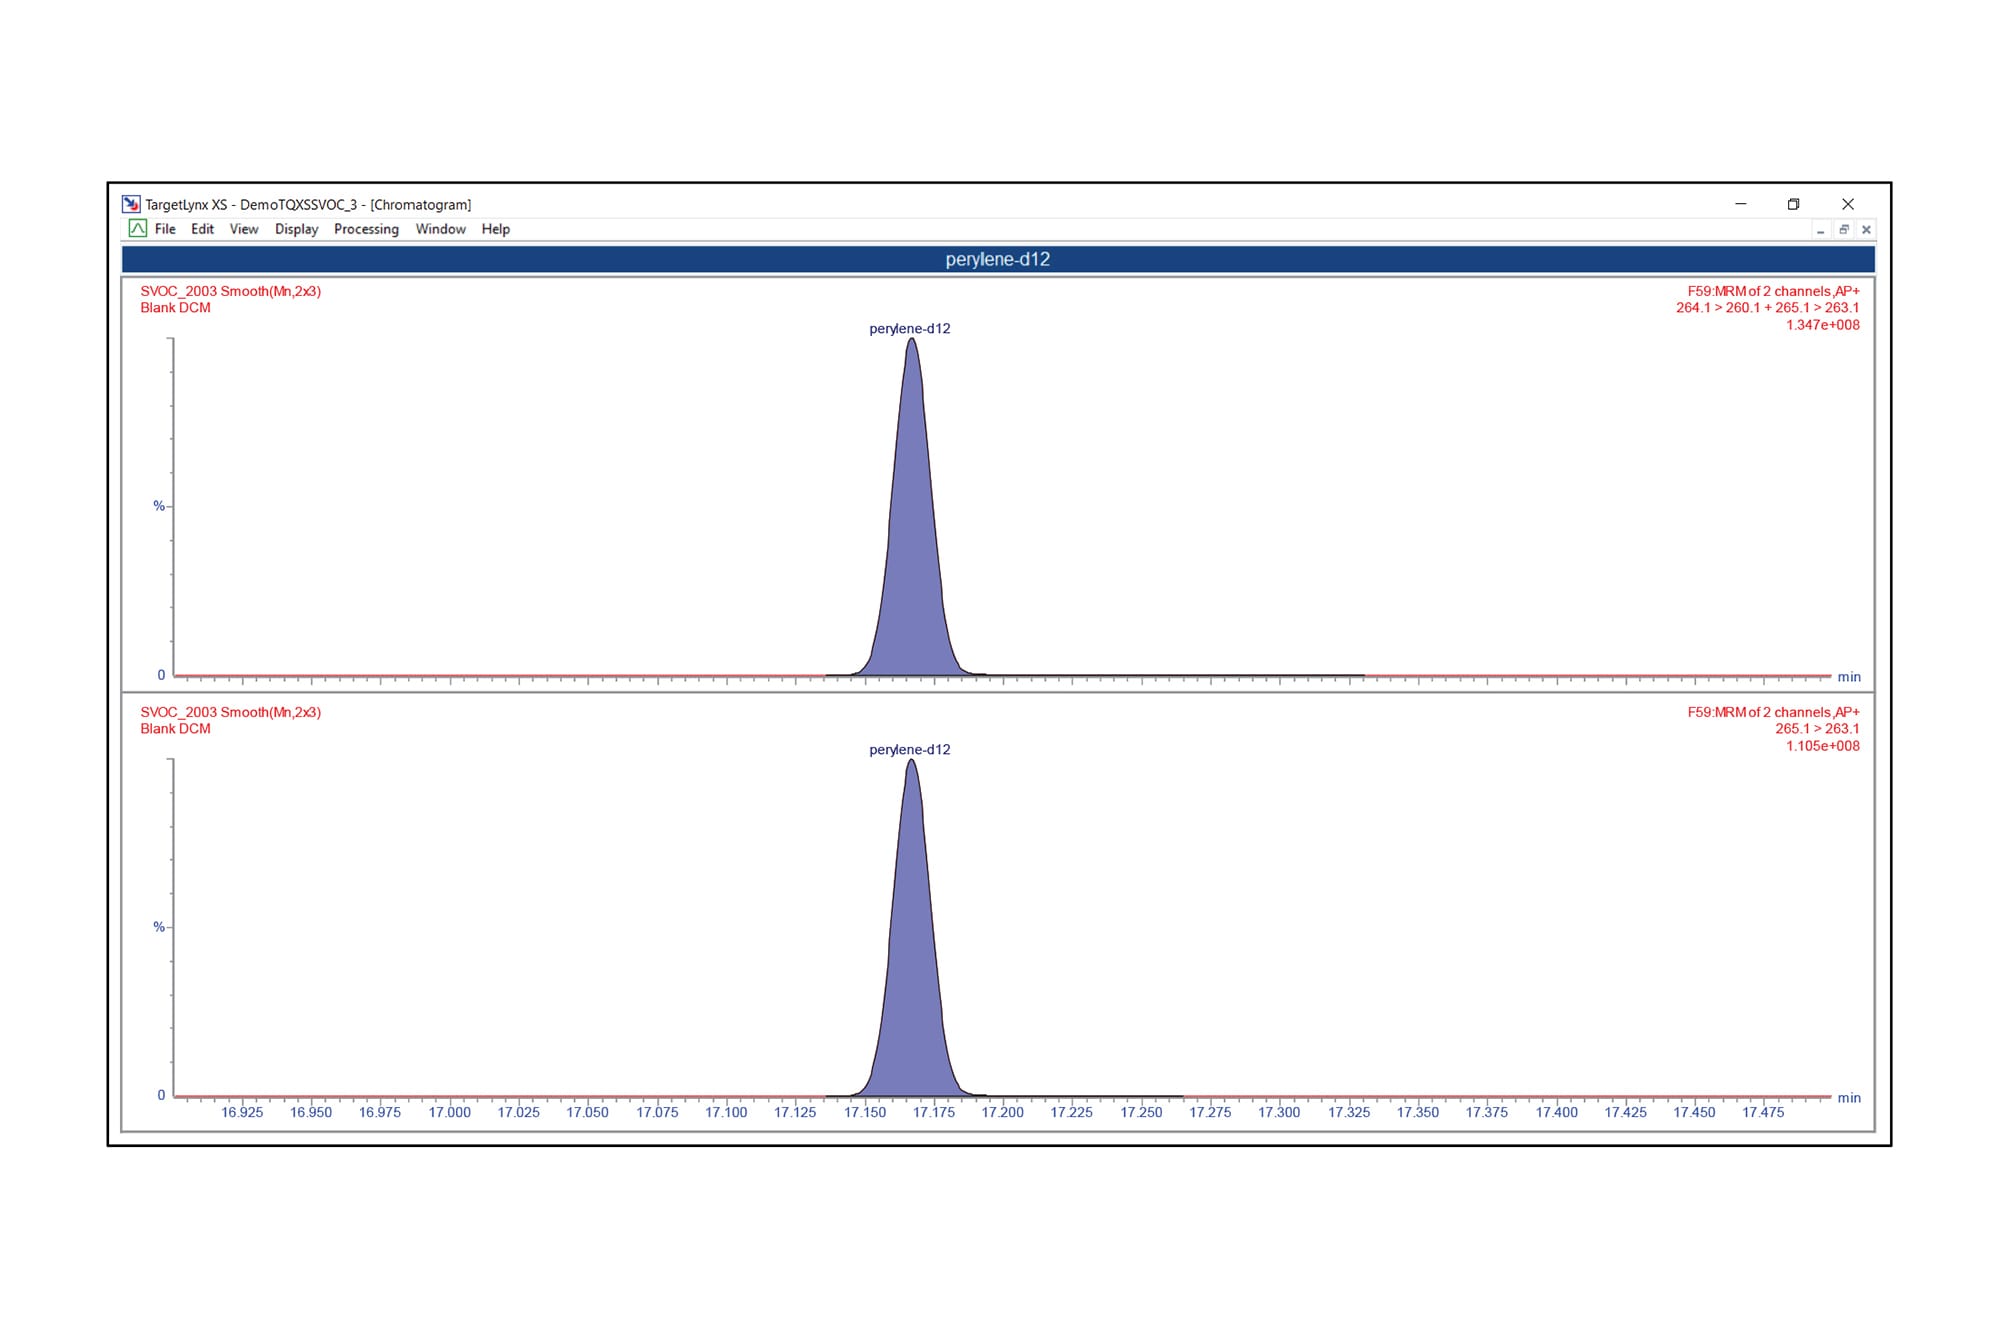Click the blue-filled perylene peak apex
2000x1333 pixels.
click(x=912, y=345)
